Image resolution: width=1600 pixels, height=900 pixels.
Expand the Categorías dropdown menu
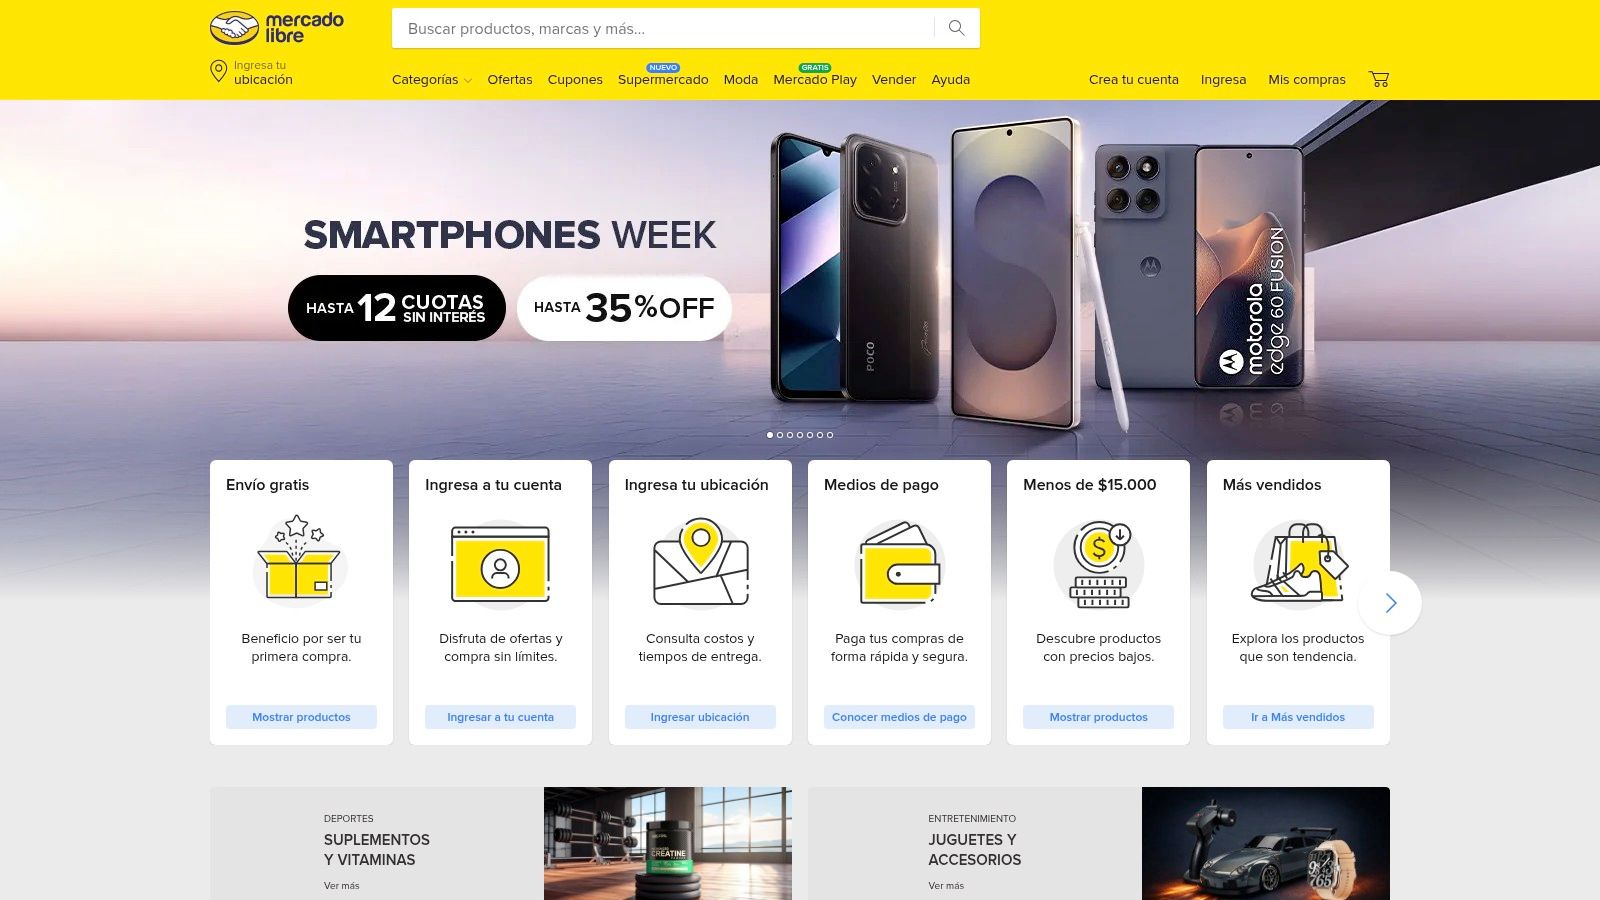tap(432, 80)
